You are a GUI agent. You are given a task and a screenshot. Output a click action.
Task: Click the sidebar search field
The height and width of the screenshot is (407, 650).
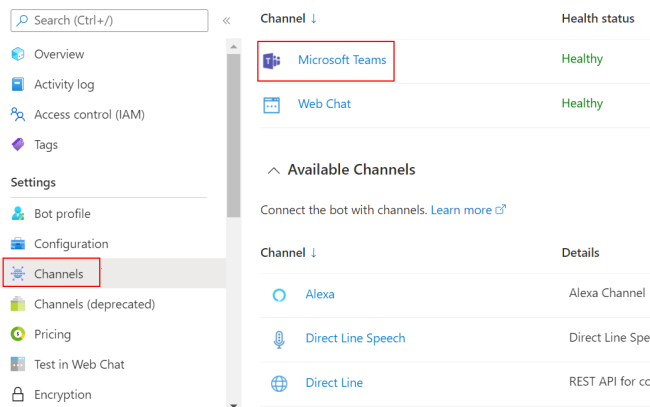tap(110, 20)
